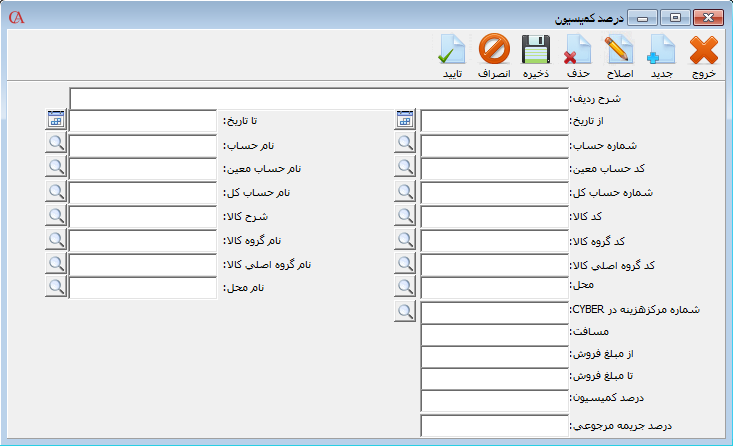Select the از مبلغ فروش input box
733x446 pixels.
click(494, 357)
